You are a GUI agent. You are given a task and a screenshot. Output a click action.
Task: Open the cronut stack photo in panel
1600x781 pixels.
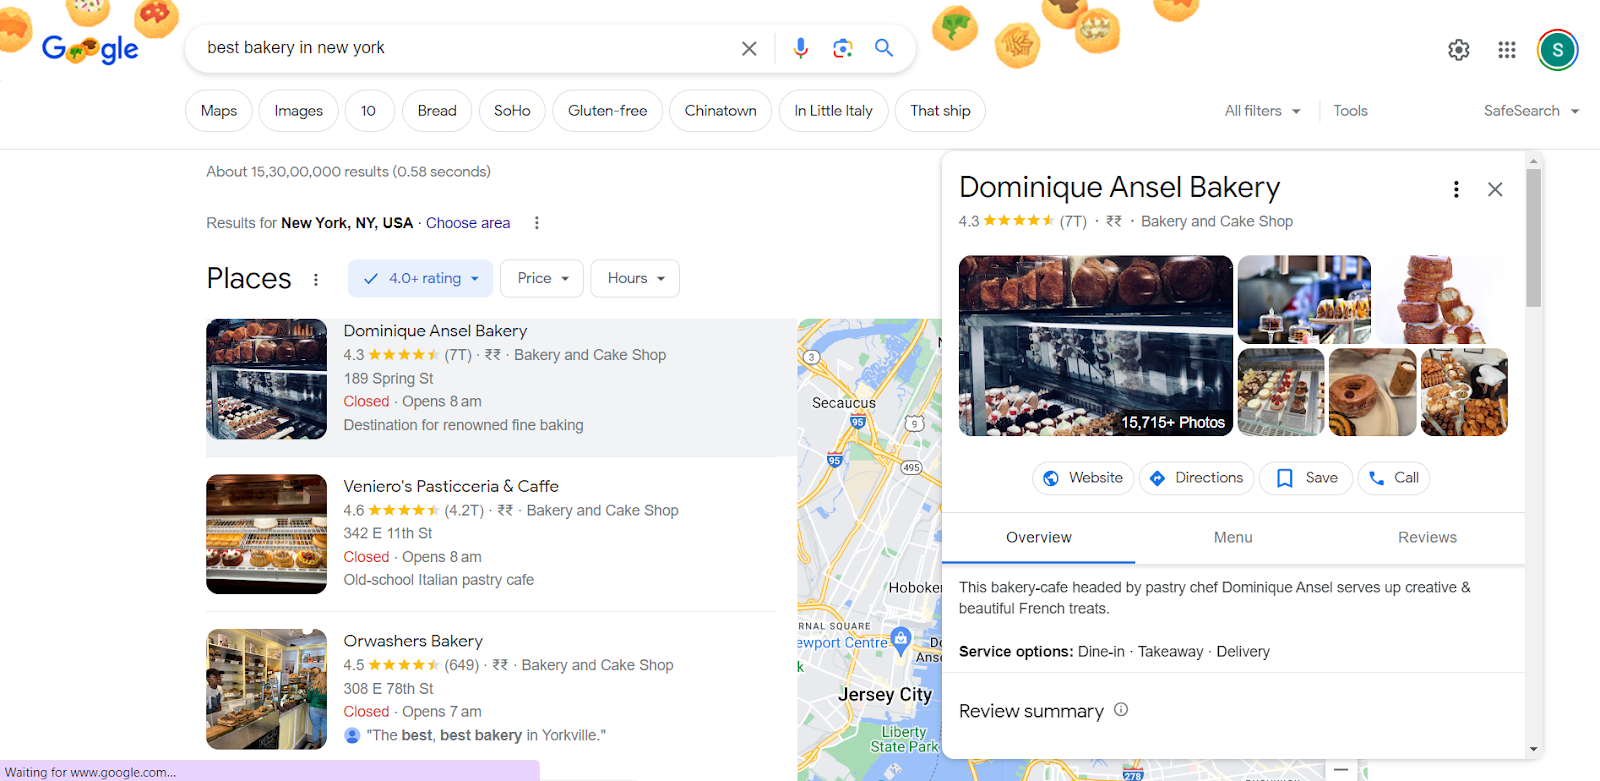(x=1441, y=300)
